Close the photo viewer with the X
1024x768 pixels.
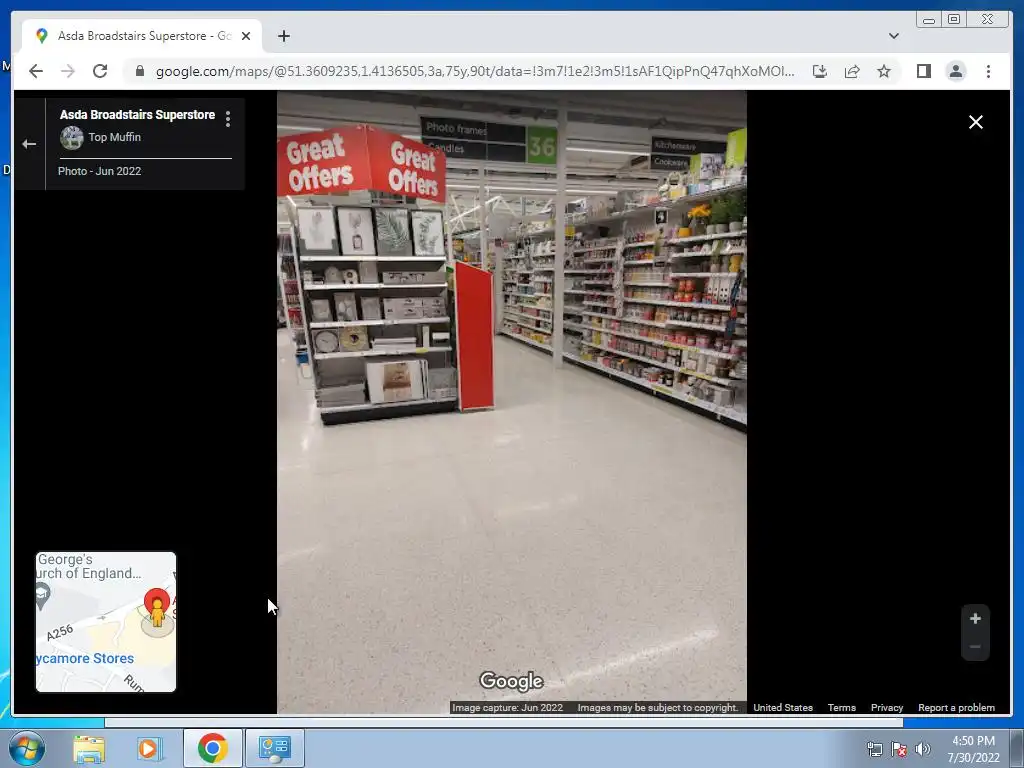tap(976, 122)
